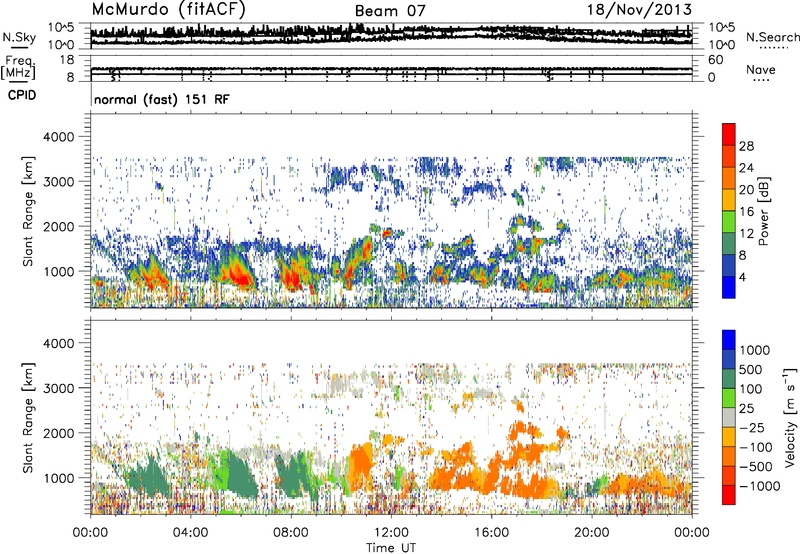Click the 'Freq. [MHz]' label
Viewport: 800px width, 554px height.
coord(18,68)
